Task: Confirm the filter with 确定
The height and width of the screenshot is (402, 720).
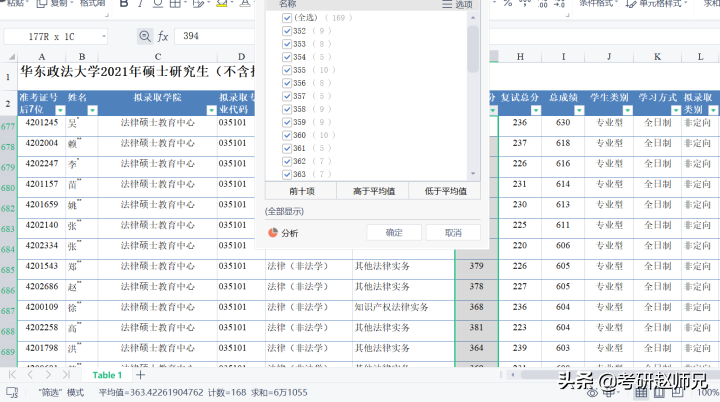Action: 394,232
